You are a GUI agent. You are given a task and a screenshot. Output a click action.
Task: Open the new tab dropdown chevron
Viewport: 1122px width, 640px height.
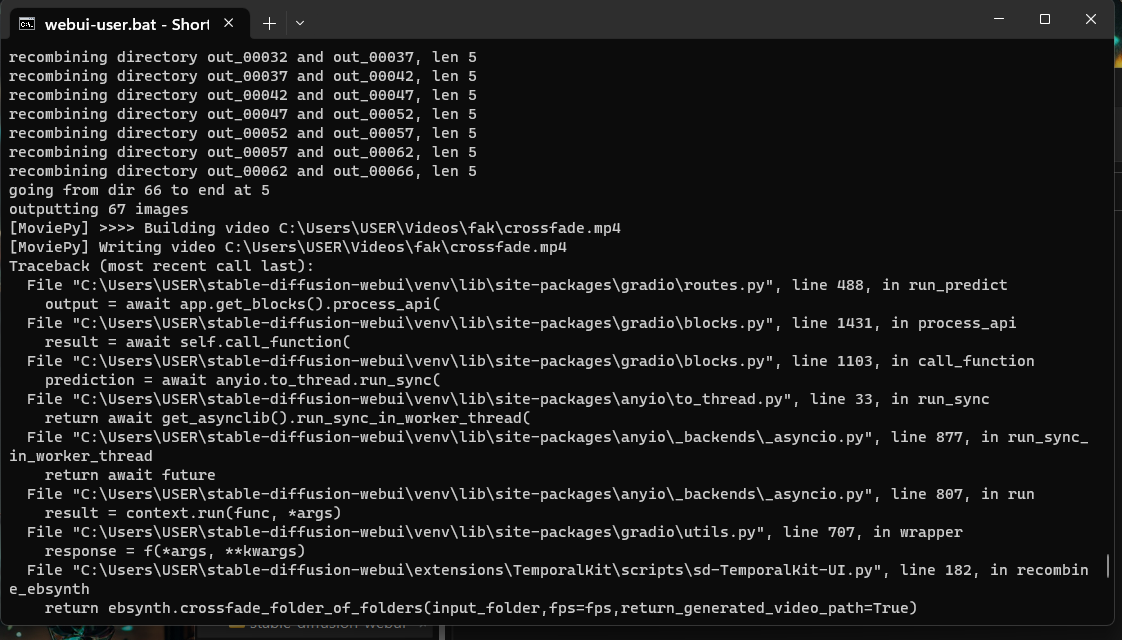click(299, 22)
